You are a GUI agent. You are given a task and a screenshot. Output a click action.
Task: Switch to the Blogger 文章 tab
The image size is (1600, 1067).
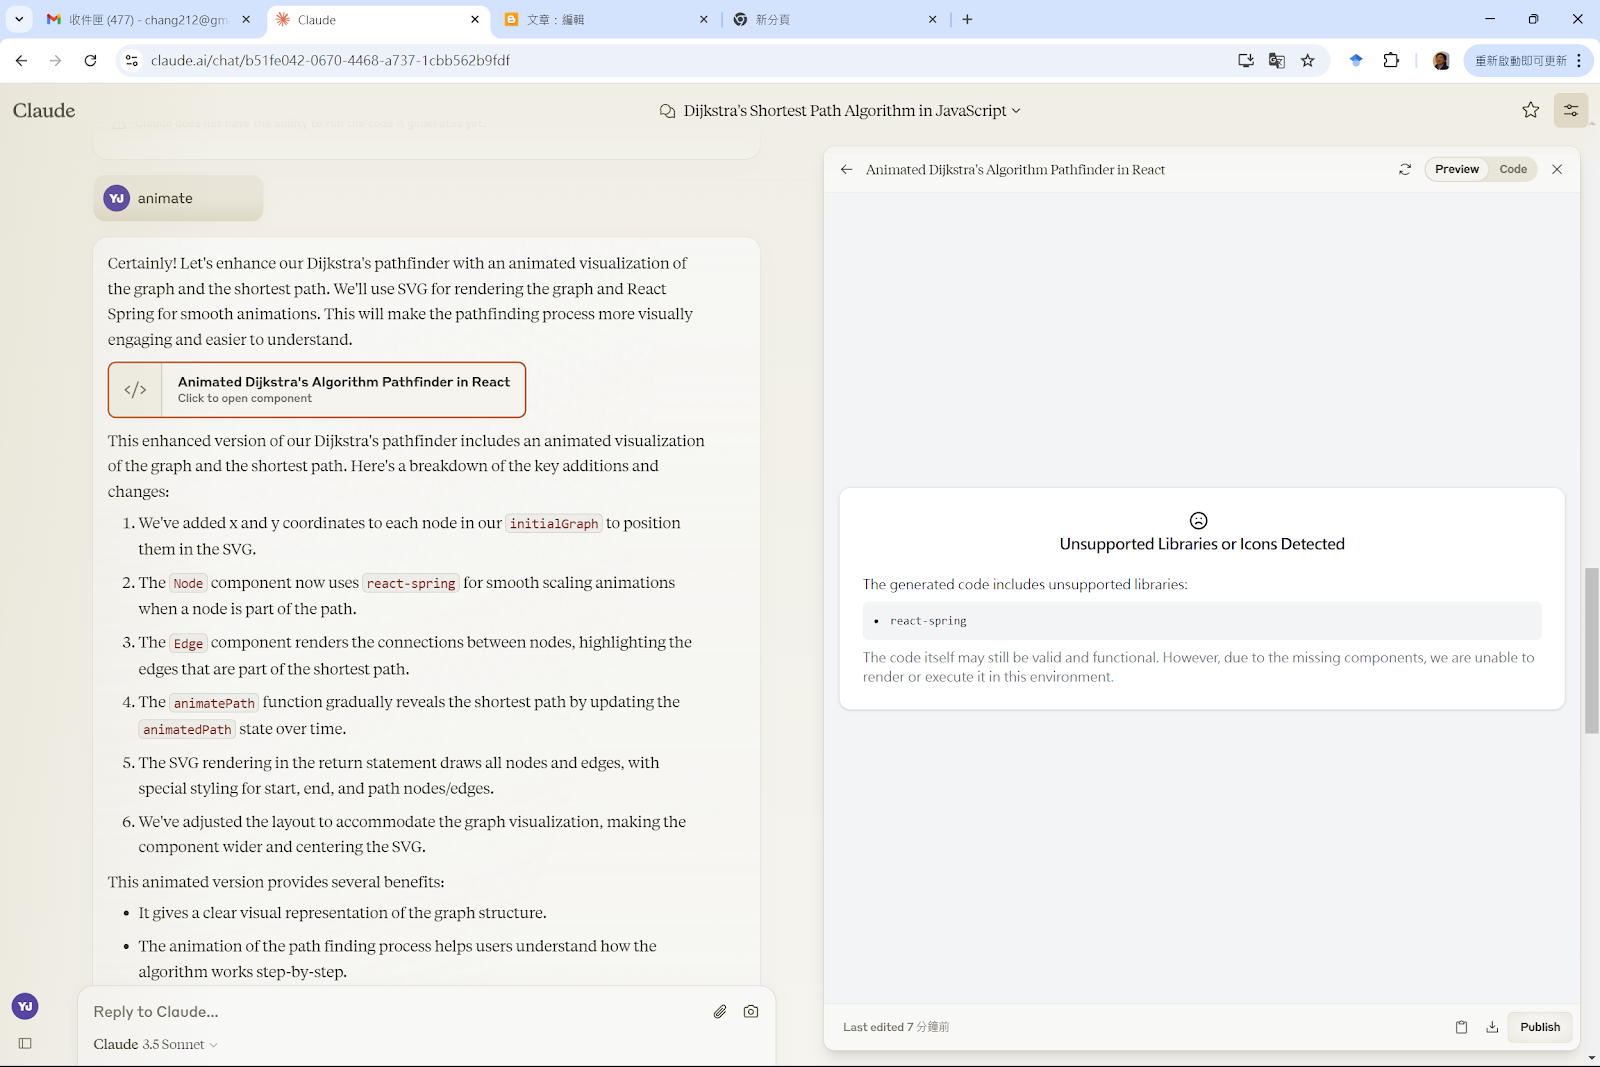[605, 20]
